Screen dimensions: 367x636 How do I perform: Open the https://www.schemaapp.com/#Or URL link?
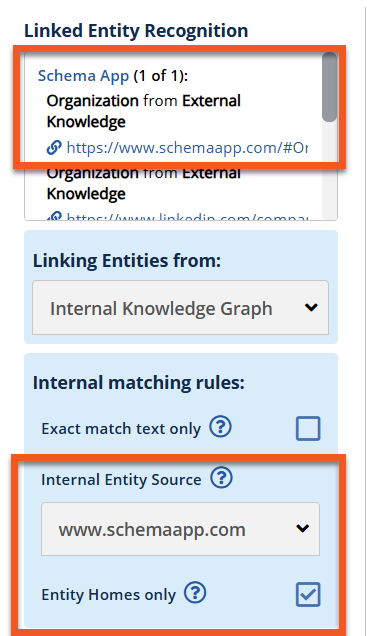click(187, 147)
